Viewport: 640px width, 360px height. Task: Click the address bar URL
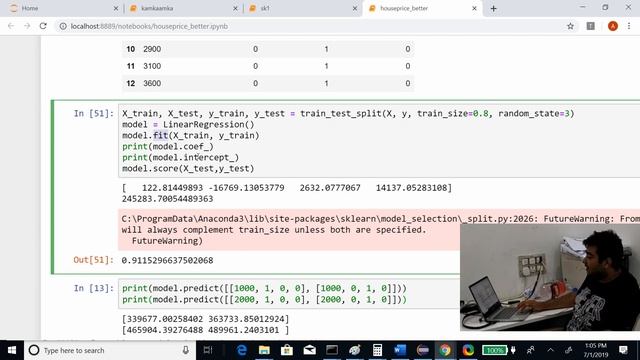149,26
